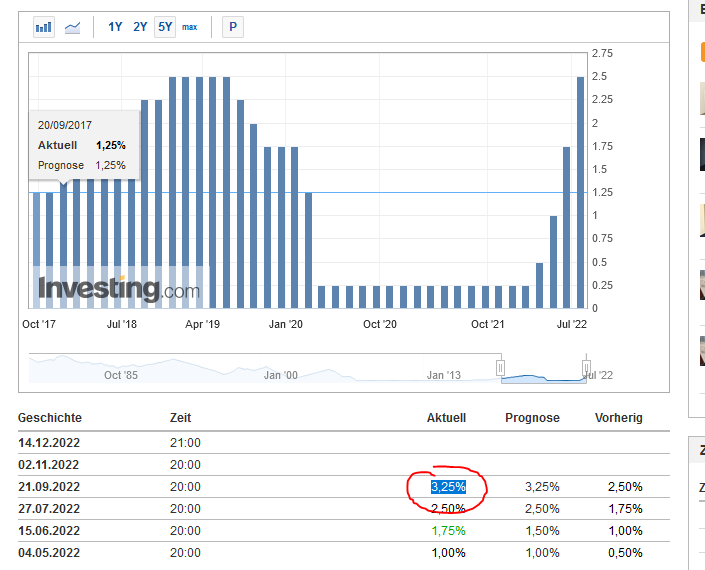
Task: Click the Jan '13 navigator label
Action: pyautogui.click(x=444, y=375)
